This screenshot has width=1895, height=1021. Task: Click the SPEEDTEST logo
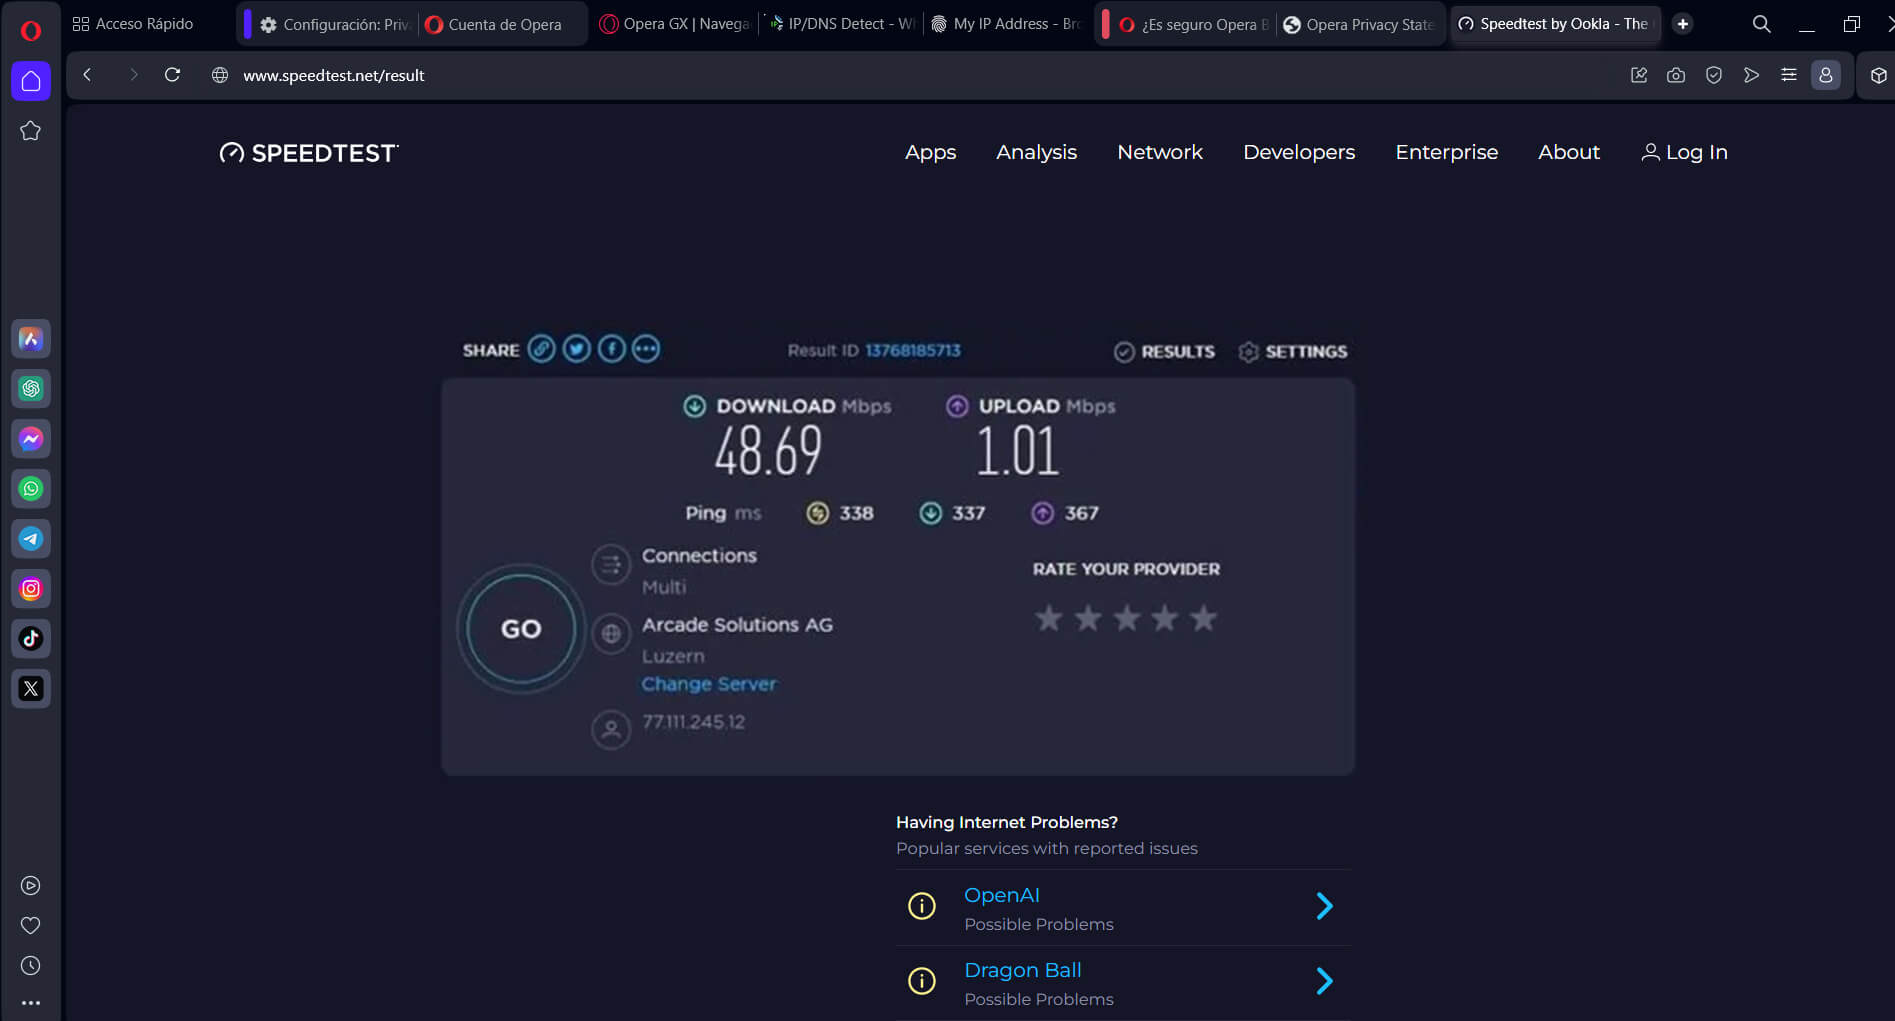309,153
